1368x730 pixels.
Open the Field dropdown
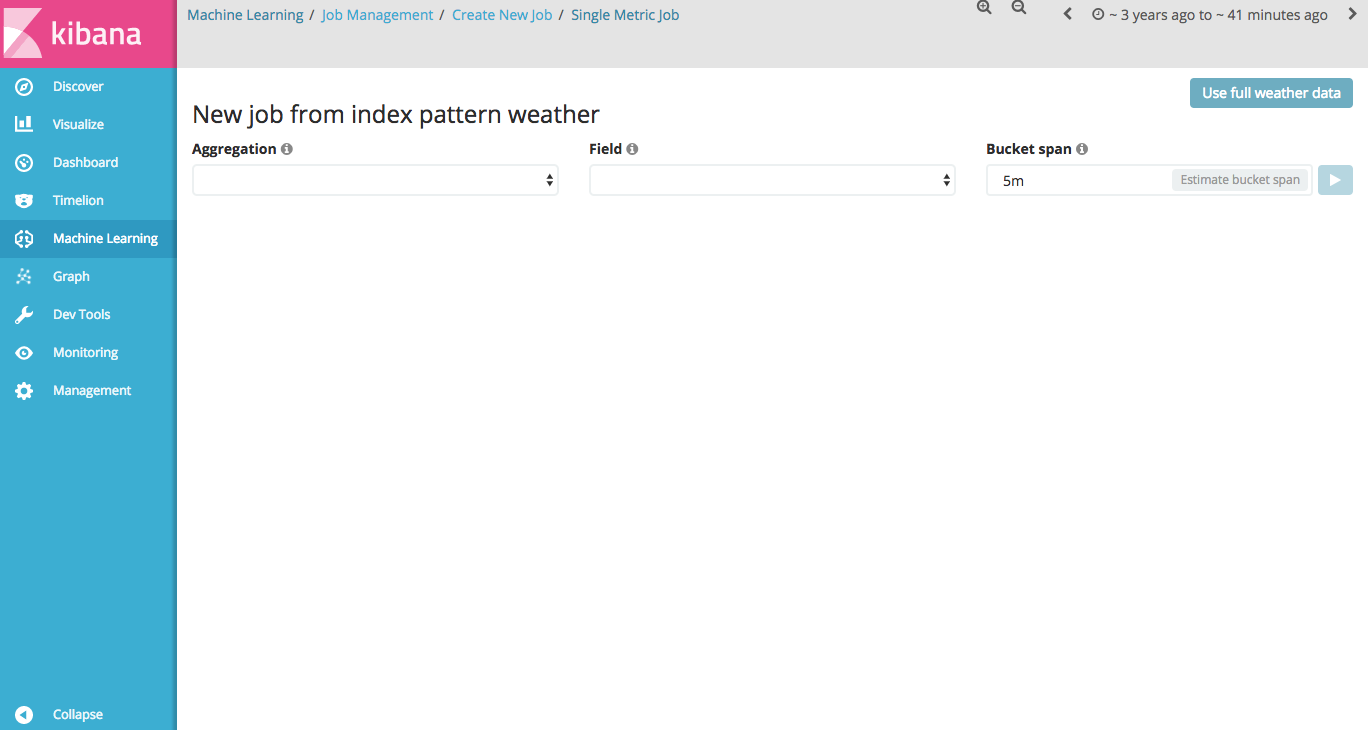tap(772, 180)
